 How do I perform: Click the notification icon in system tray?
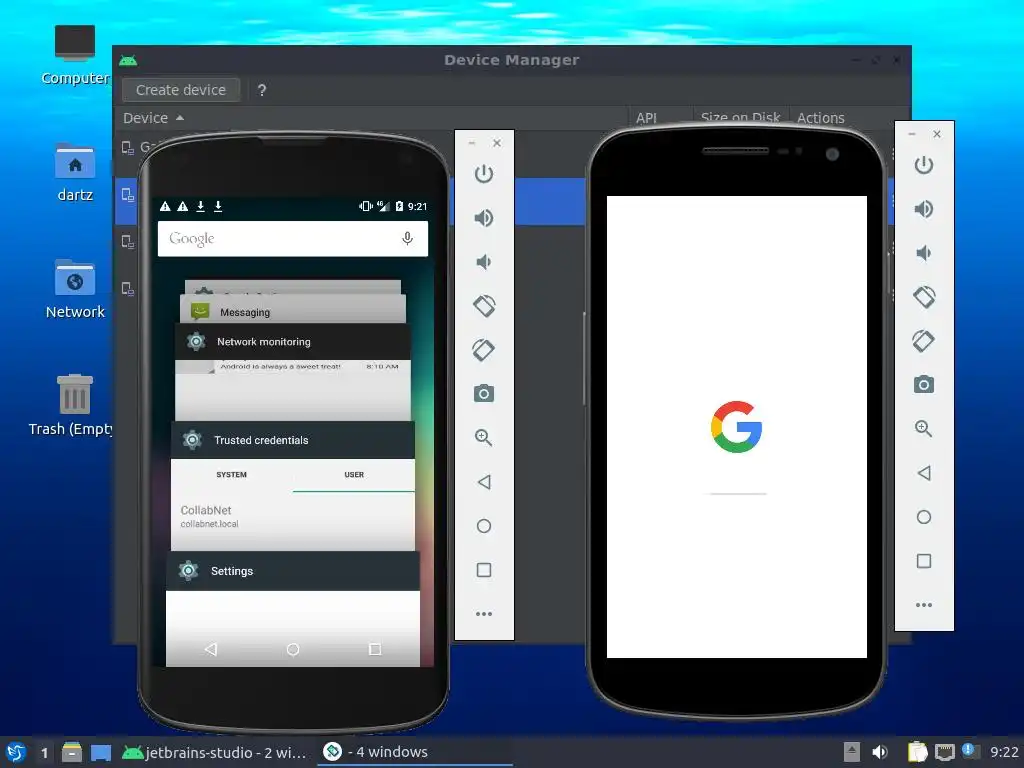[968, 751]
